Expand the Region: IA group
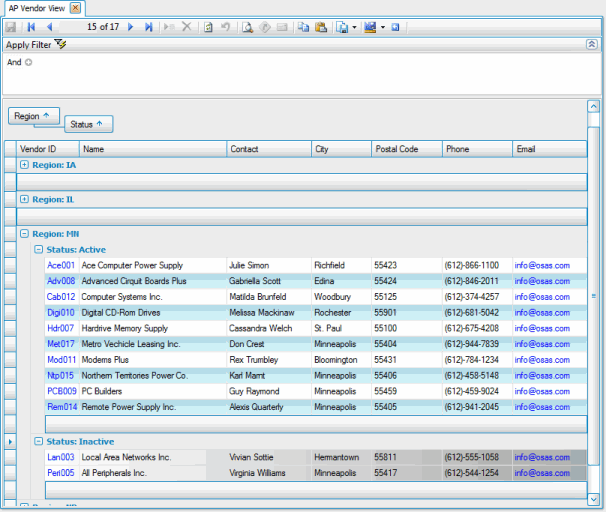This screenshot has height=512, width=606. click(x=25, y=165)
